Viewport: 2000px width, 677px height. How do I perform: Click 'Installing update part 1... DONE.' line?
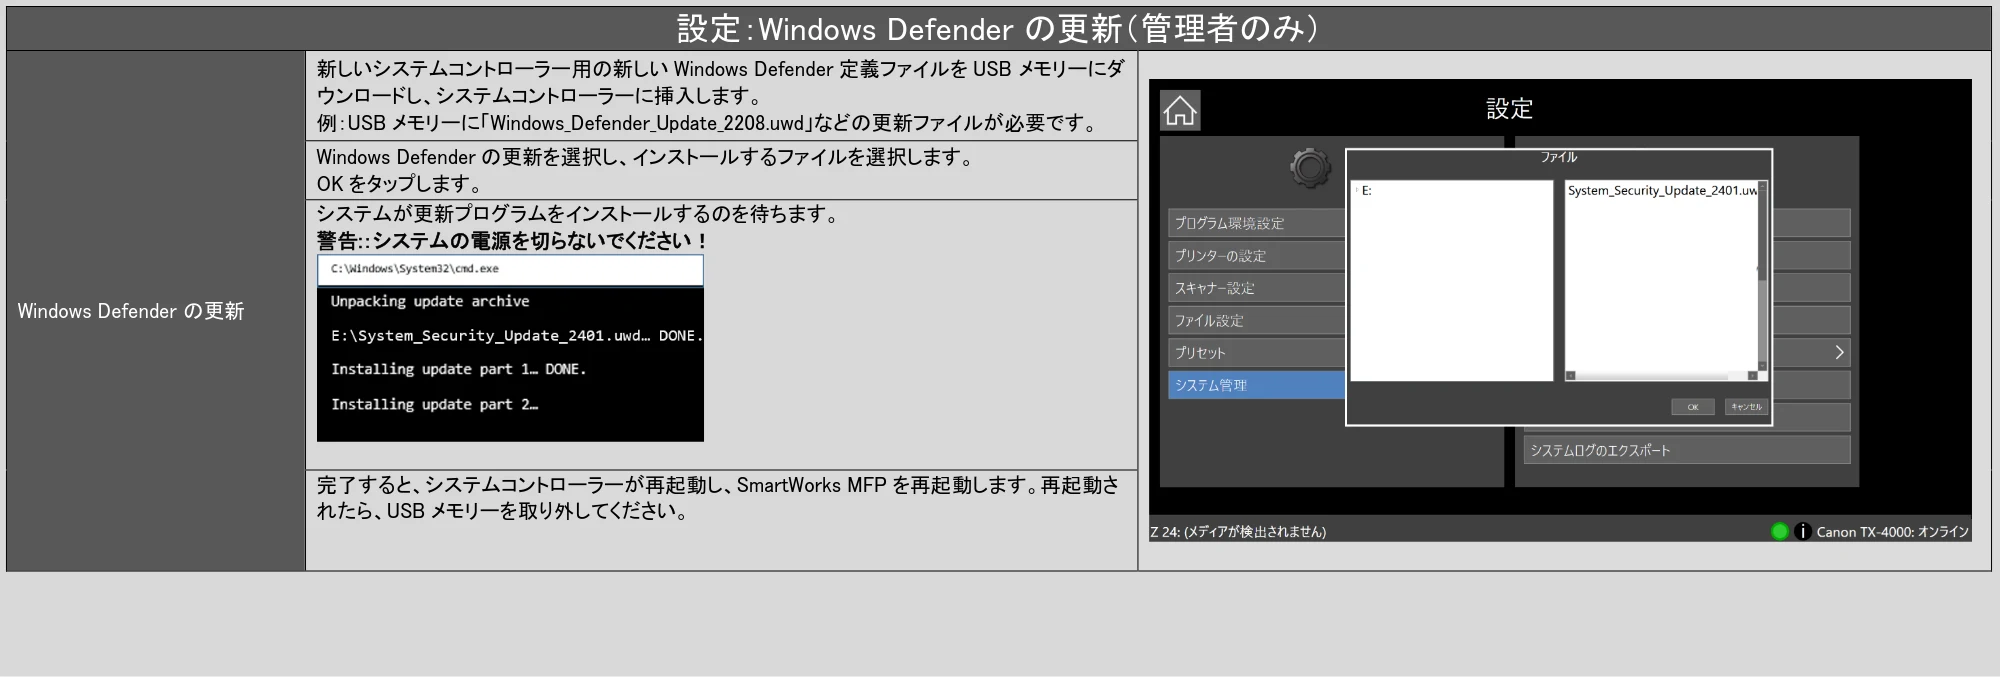point(459,369)
